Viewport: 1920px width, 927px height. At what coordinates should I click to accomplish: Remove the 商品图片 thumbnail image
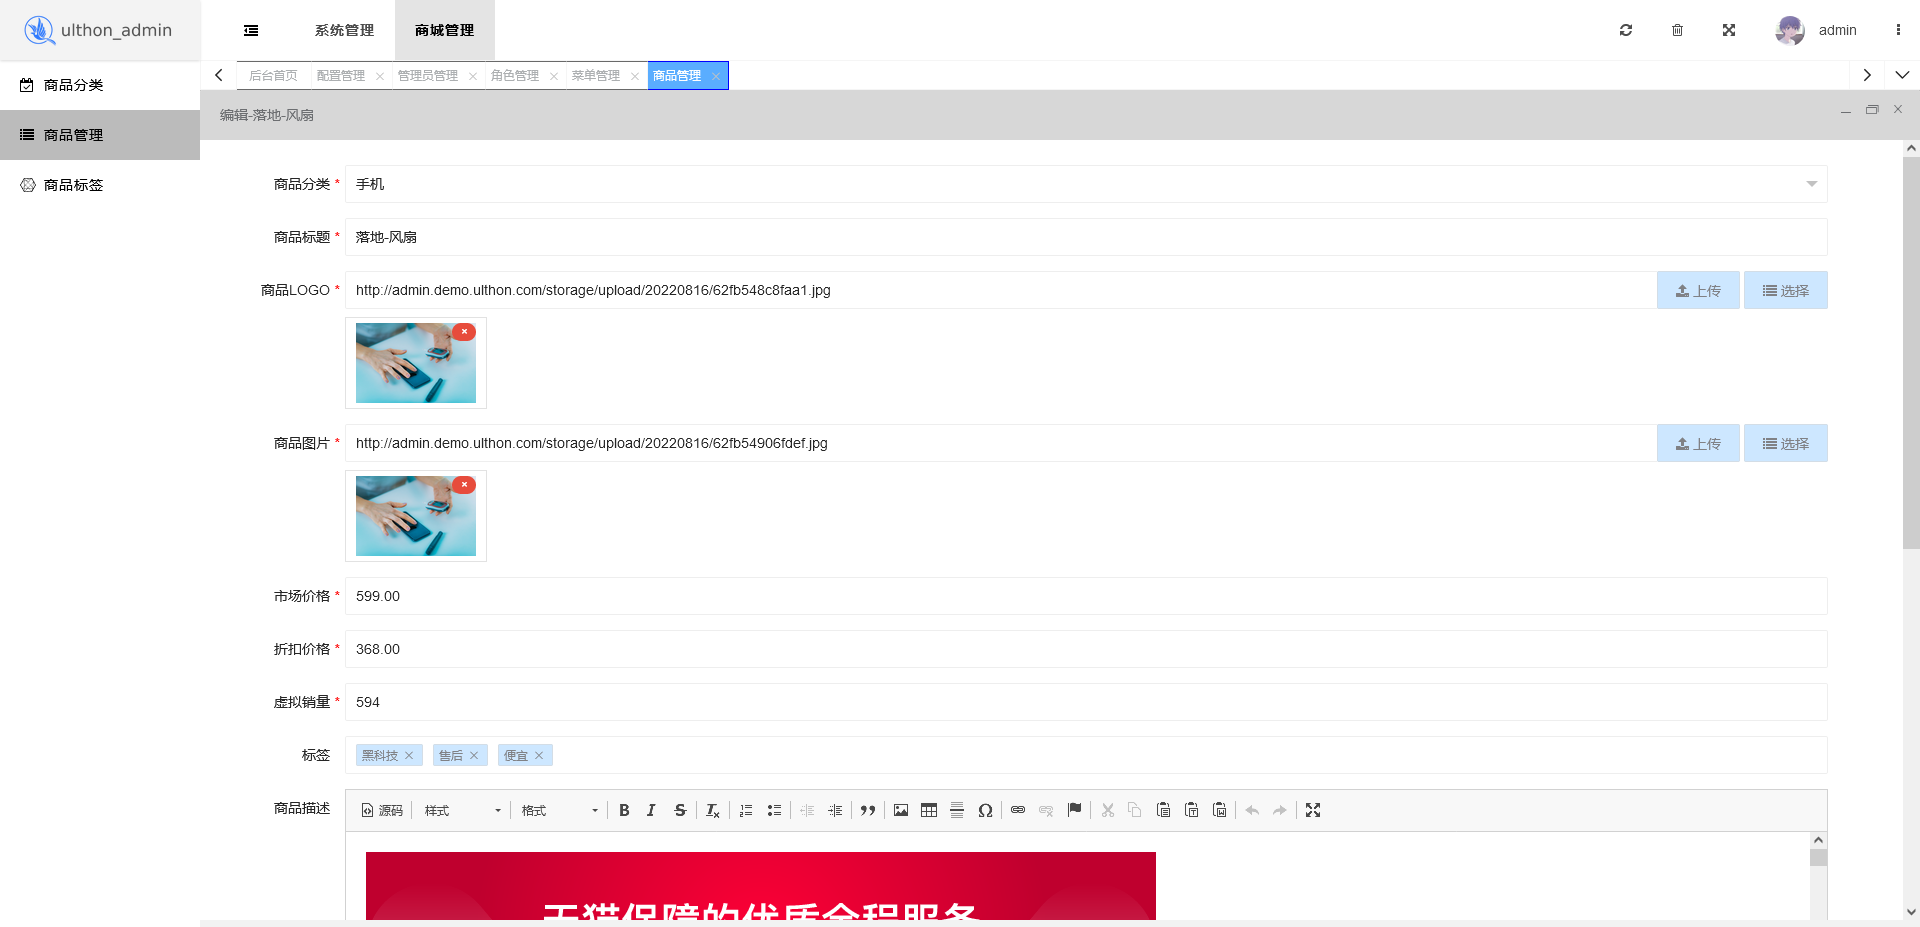(464, 485)
